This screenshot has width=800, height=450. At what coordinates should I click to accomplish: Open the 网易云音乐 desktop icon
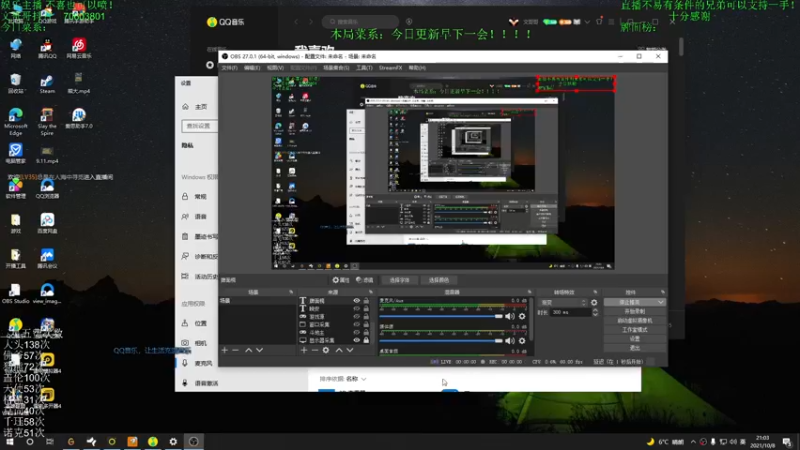pyautogui.click(x=79, y=49)
